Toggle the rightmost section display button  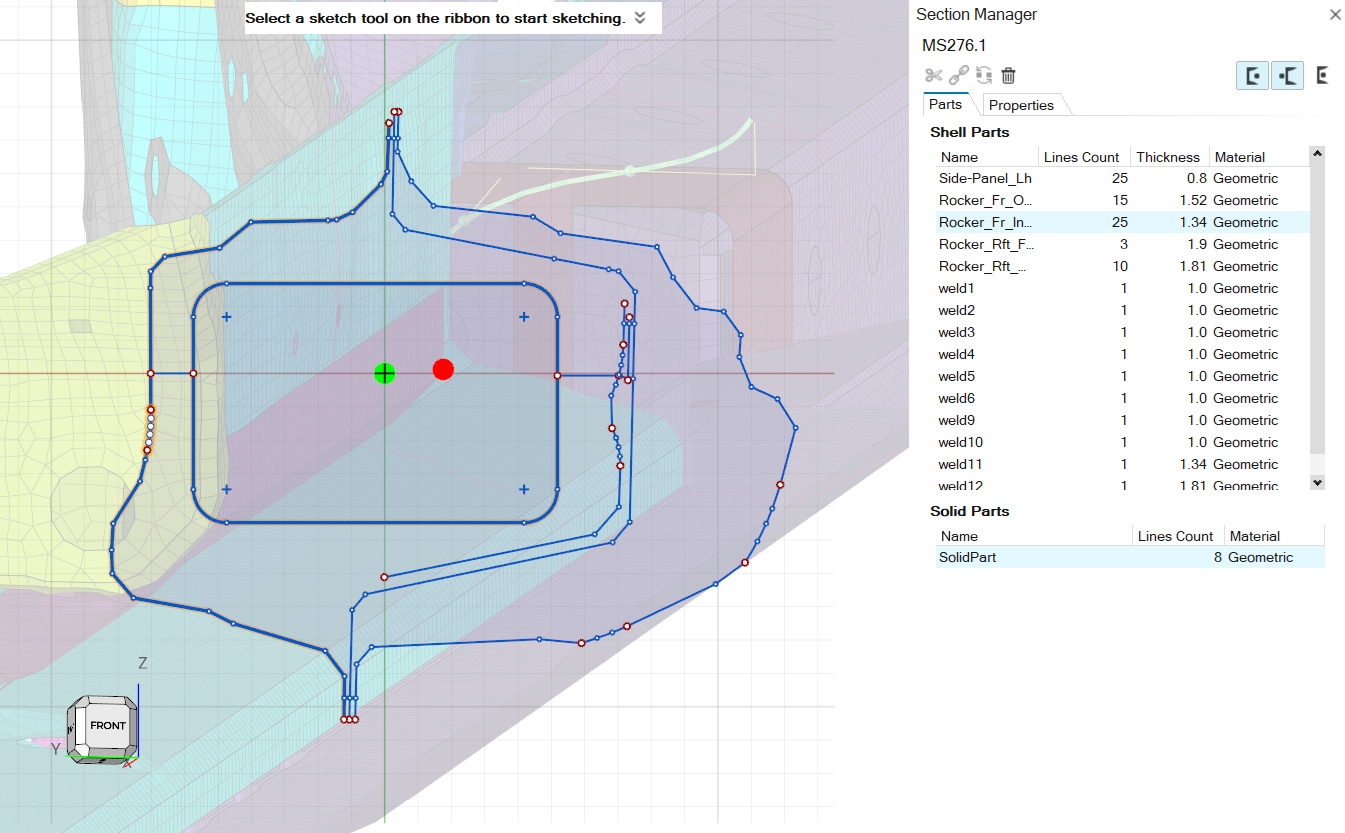(x=1322, y=75)
